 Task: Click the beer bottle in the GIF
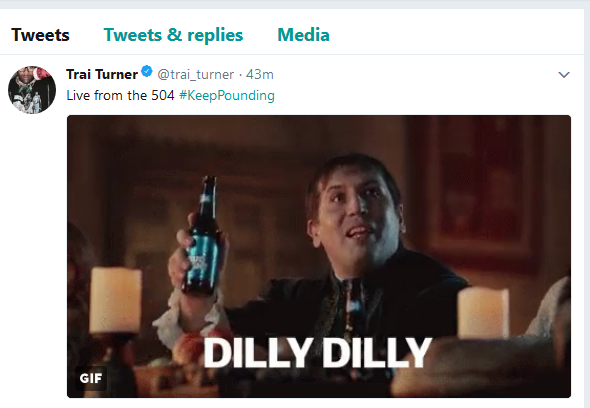click(x=203, y=236)
